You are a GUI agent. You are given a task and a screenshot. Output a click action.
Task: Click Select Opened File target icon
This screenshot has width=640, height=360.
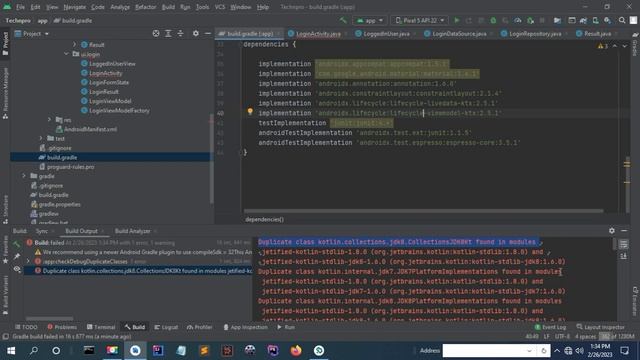point(156,33)
